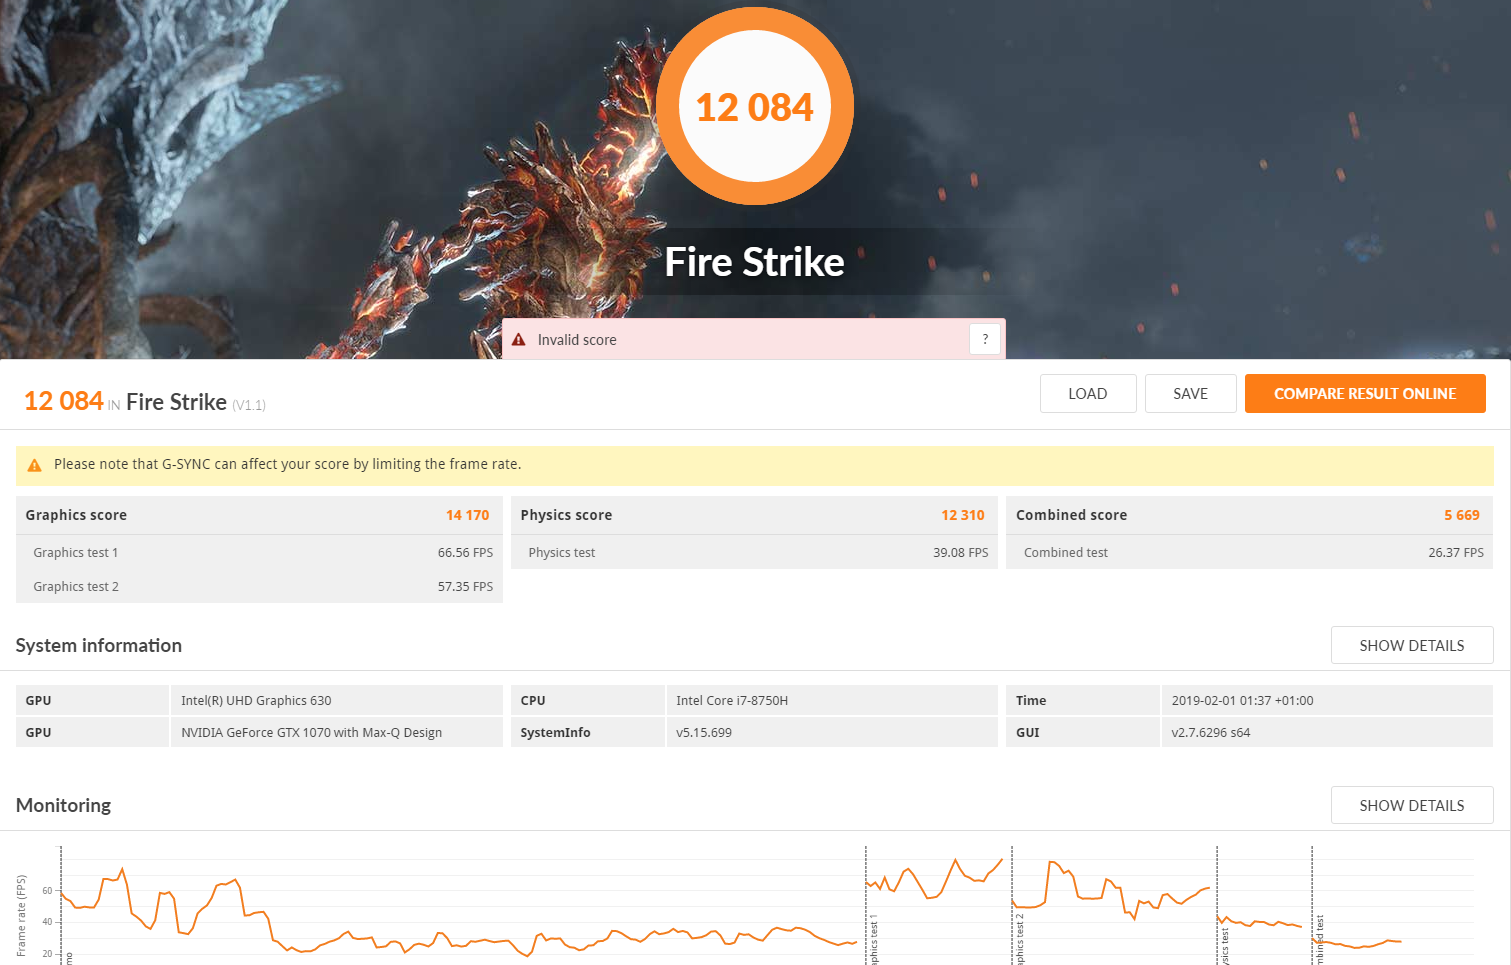Click the Graphics test 2 label

tap(76, 587)
